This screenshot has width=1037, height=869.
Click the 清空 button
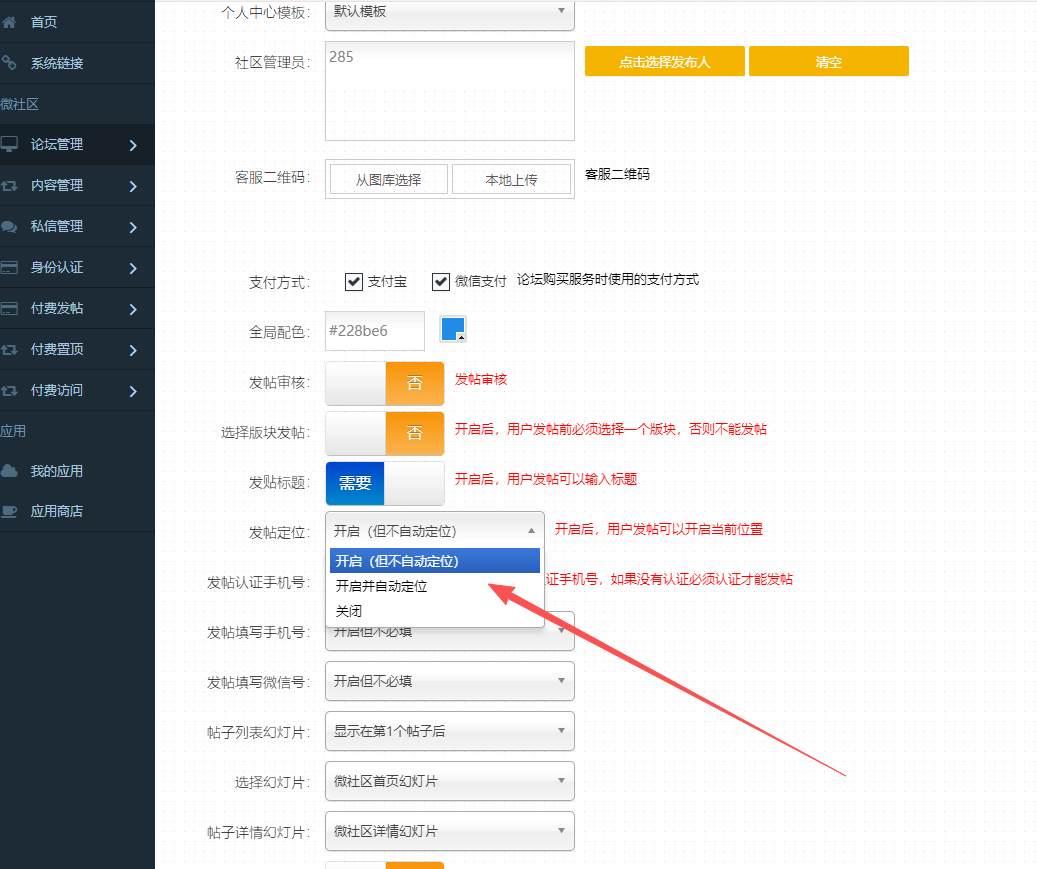tap(829, 62)
